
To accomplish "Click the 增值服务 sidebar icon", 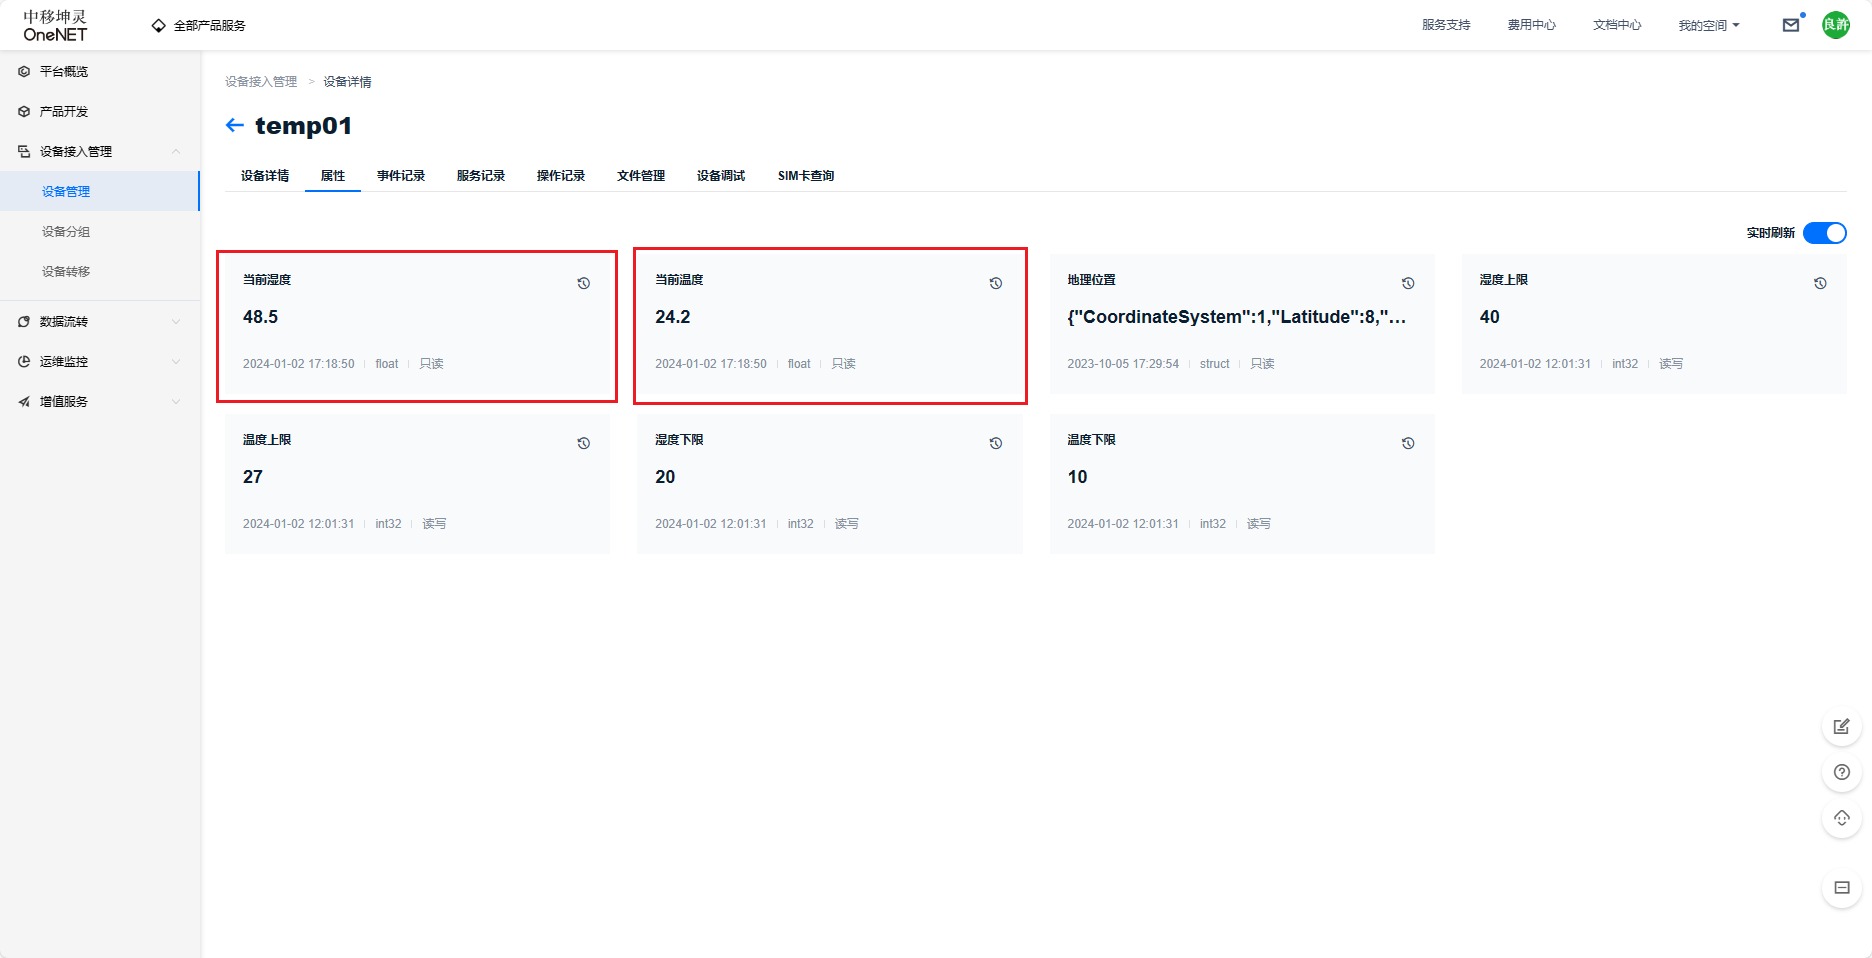I will tap(24, 402).
